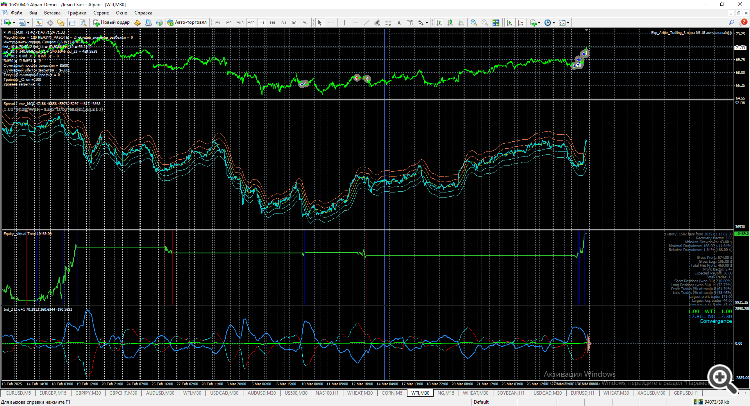750x406 pixels.
Task: Open the Справка menu
Action: click(x=143, y=13)
